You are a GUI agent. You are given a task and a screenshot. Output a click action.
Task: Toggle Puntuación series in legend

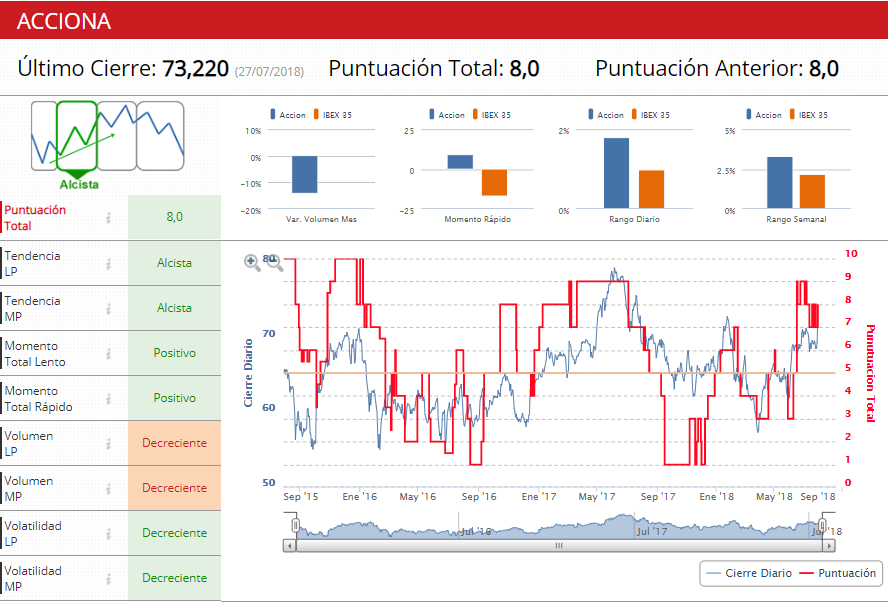(838, 573)
